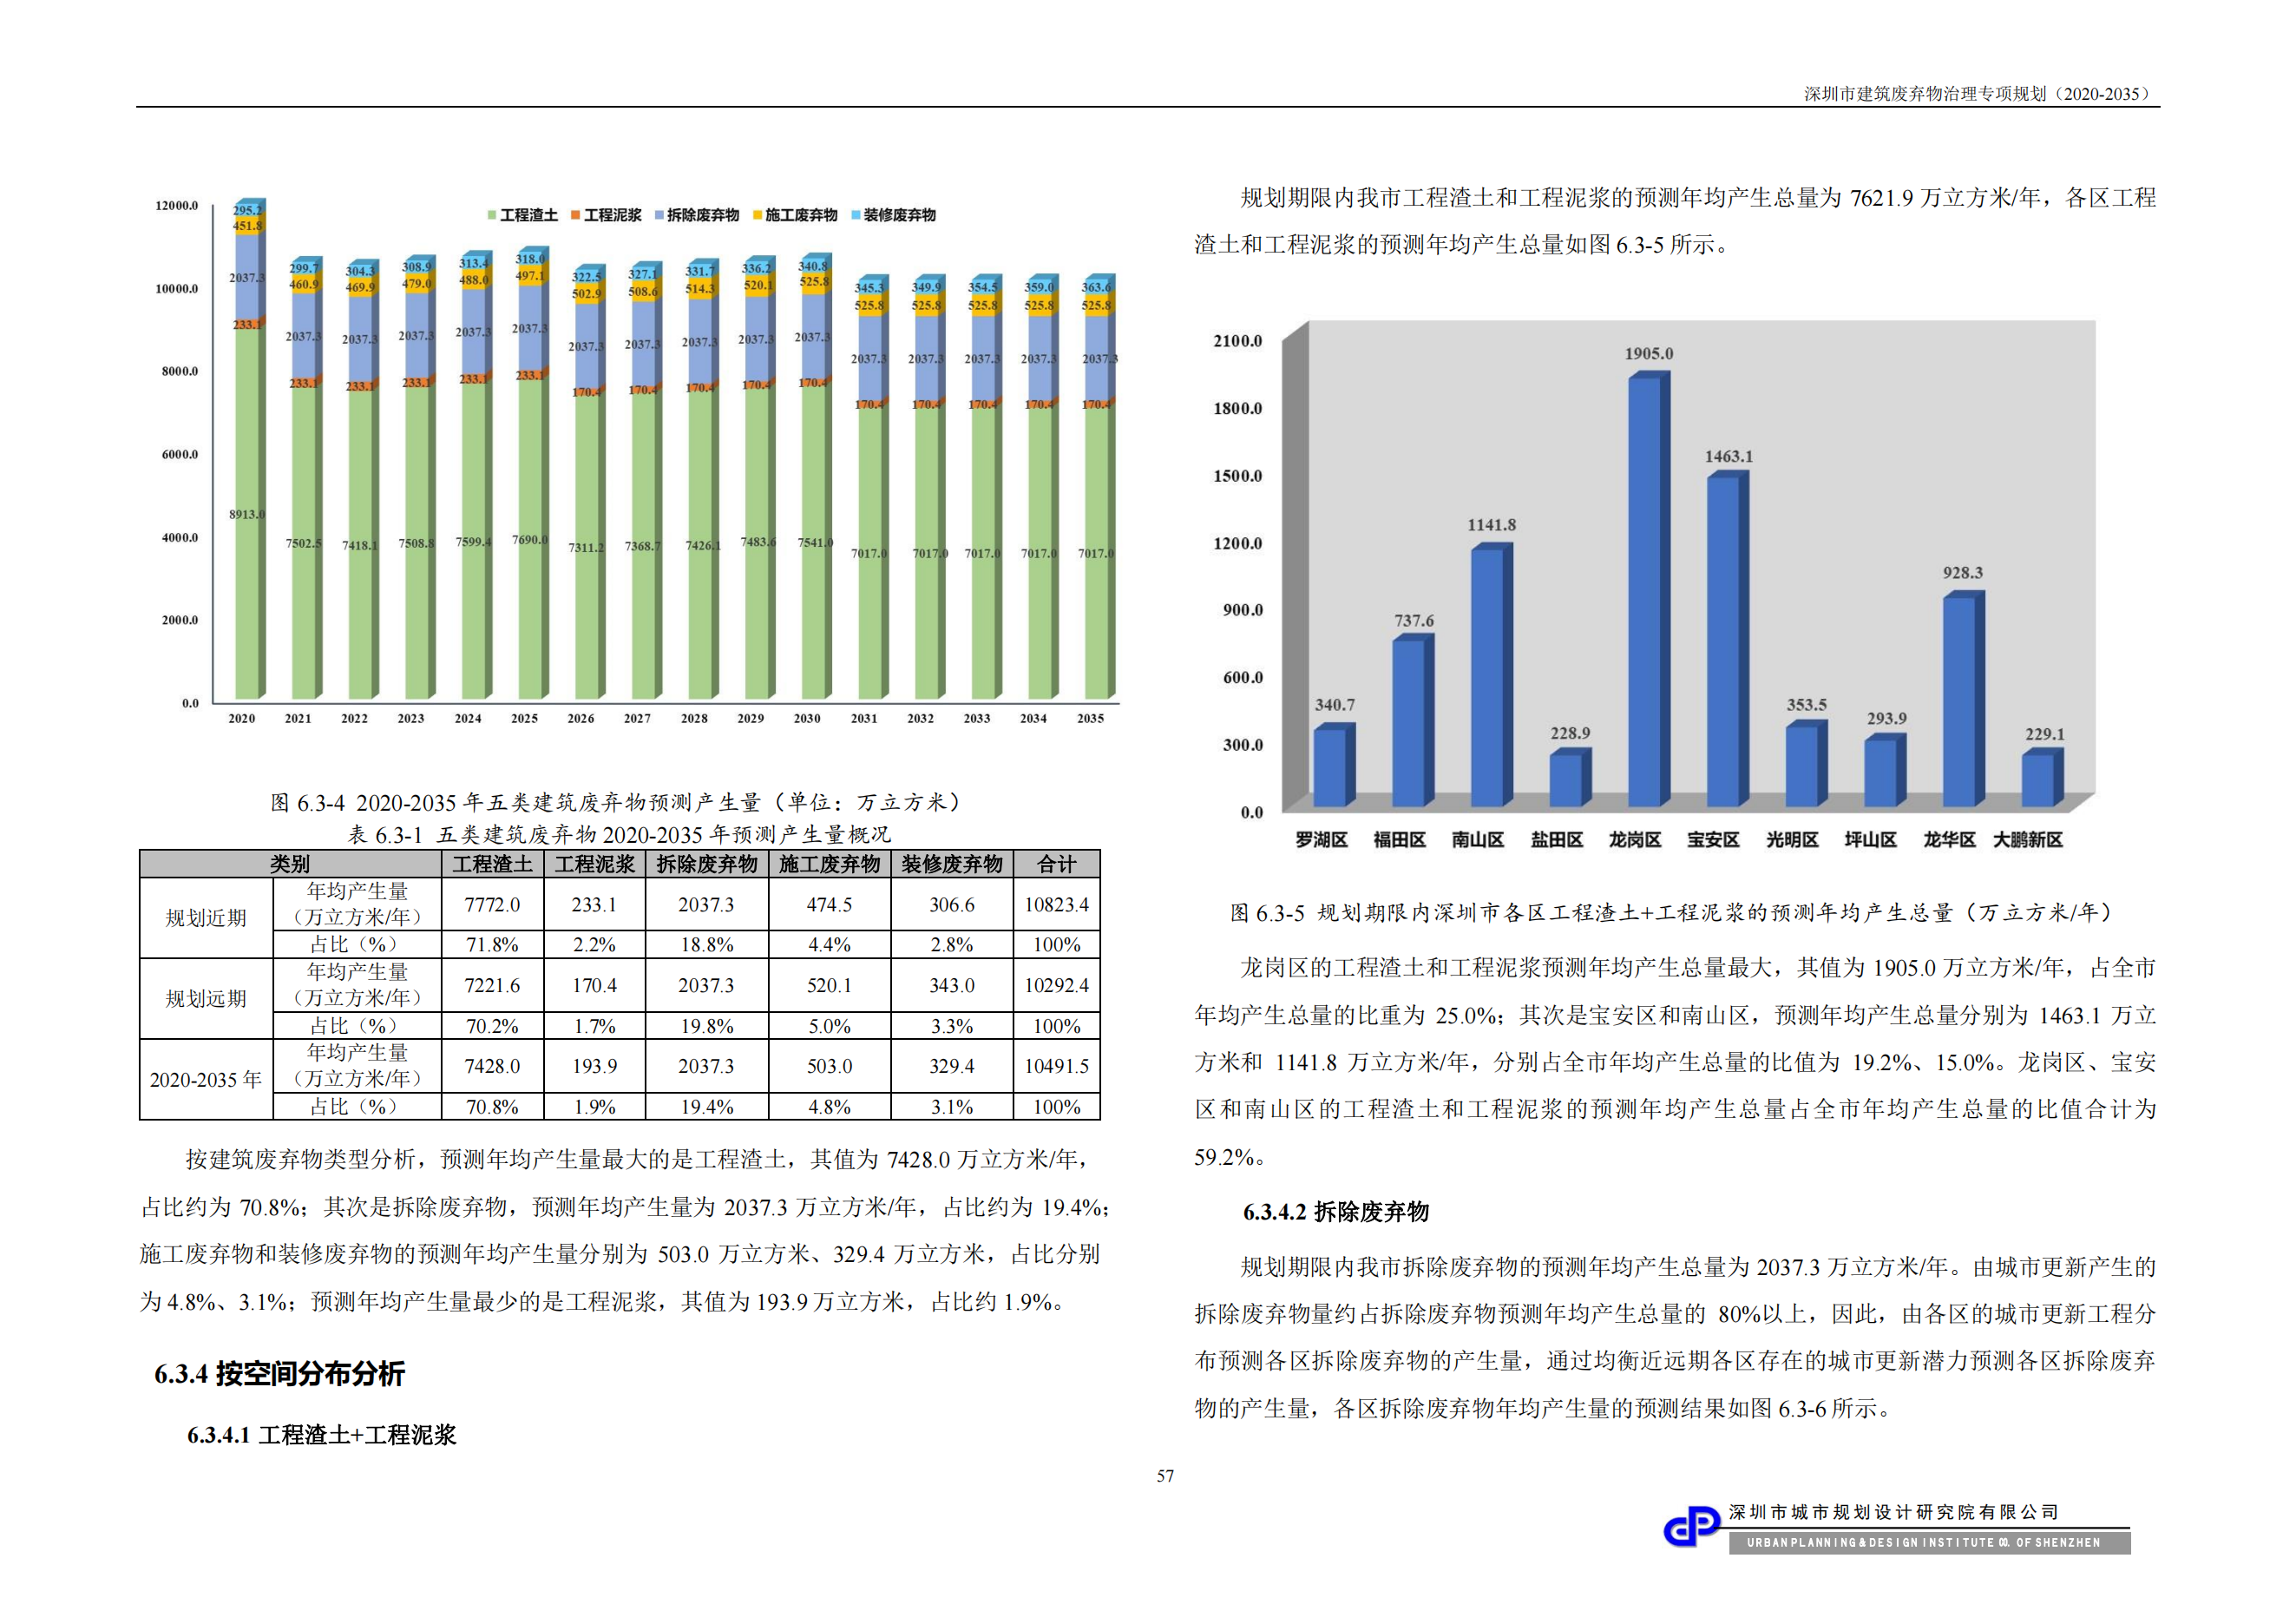
Task: Click the 光明区 axis label
Action: (1792, 840)
